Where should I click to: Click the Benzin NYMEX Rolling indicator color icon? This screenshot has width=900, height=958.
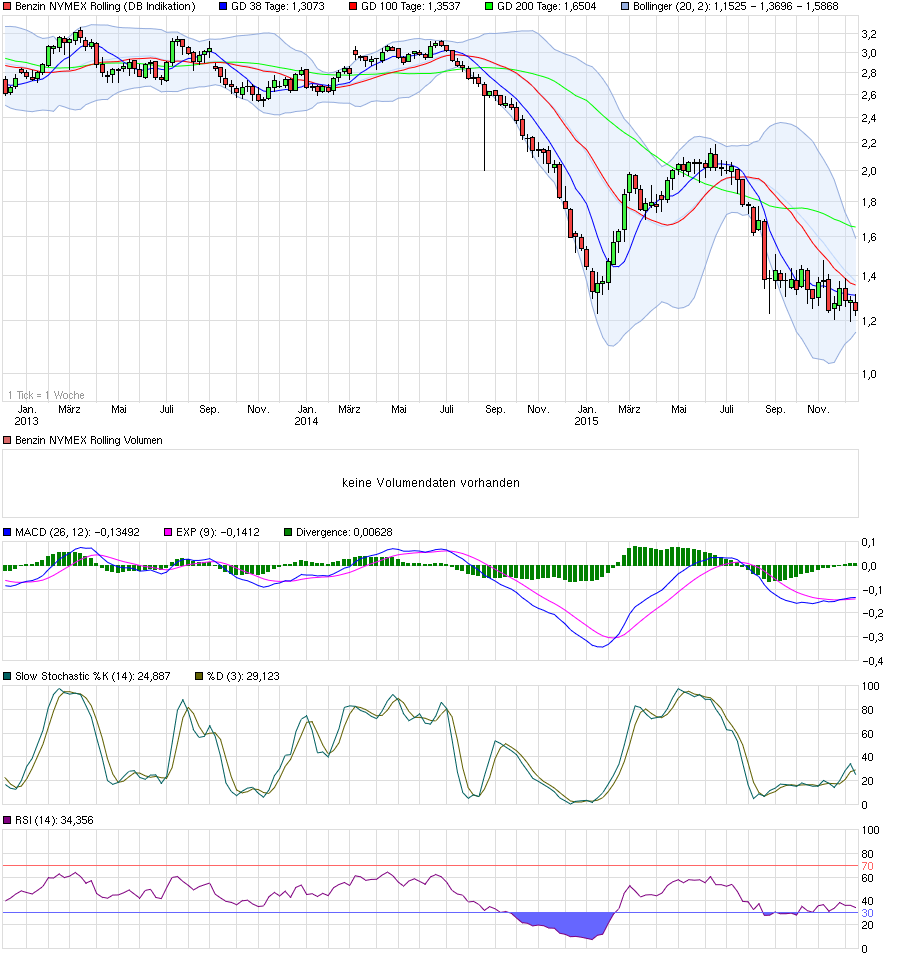coord(9,7)
